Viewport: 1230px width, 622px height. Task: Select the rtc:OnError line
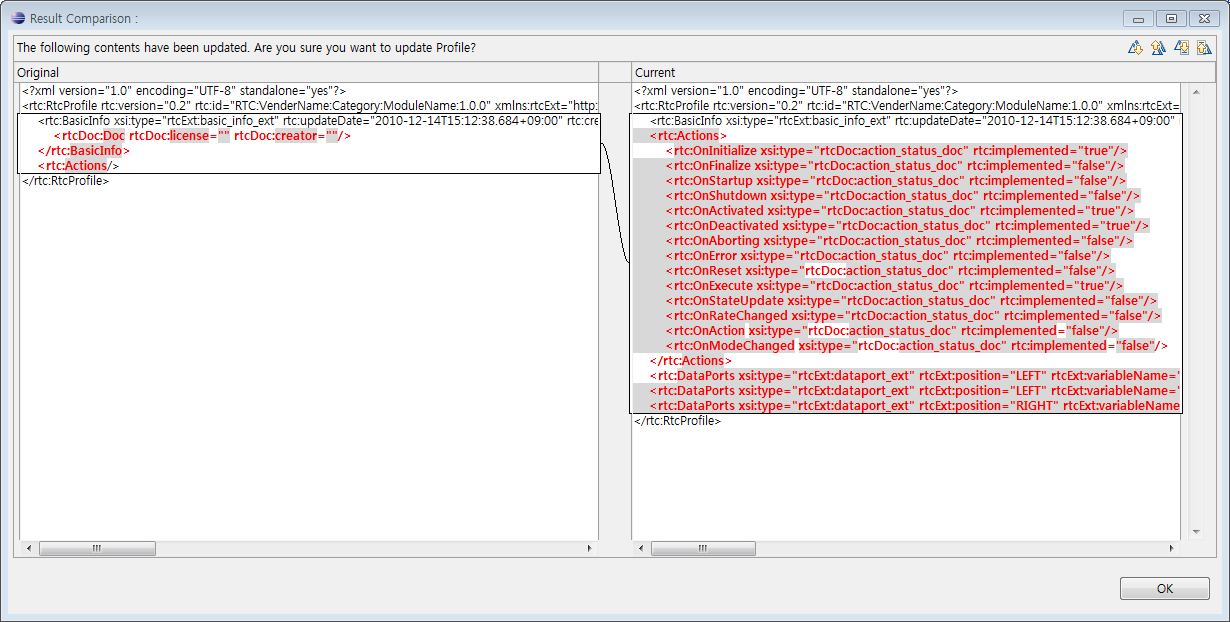click(x=888, y=256)
